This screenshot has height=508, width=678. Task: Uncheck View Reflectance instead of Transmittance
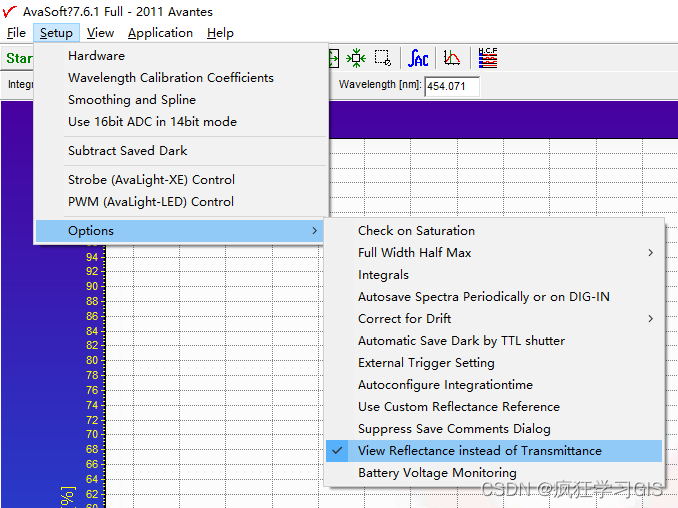(x=494, y=451)
